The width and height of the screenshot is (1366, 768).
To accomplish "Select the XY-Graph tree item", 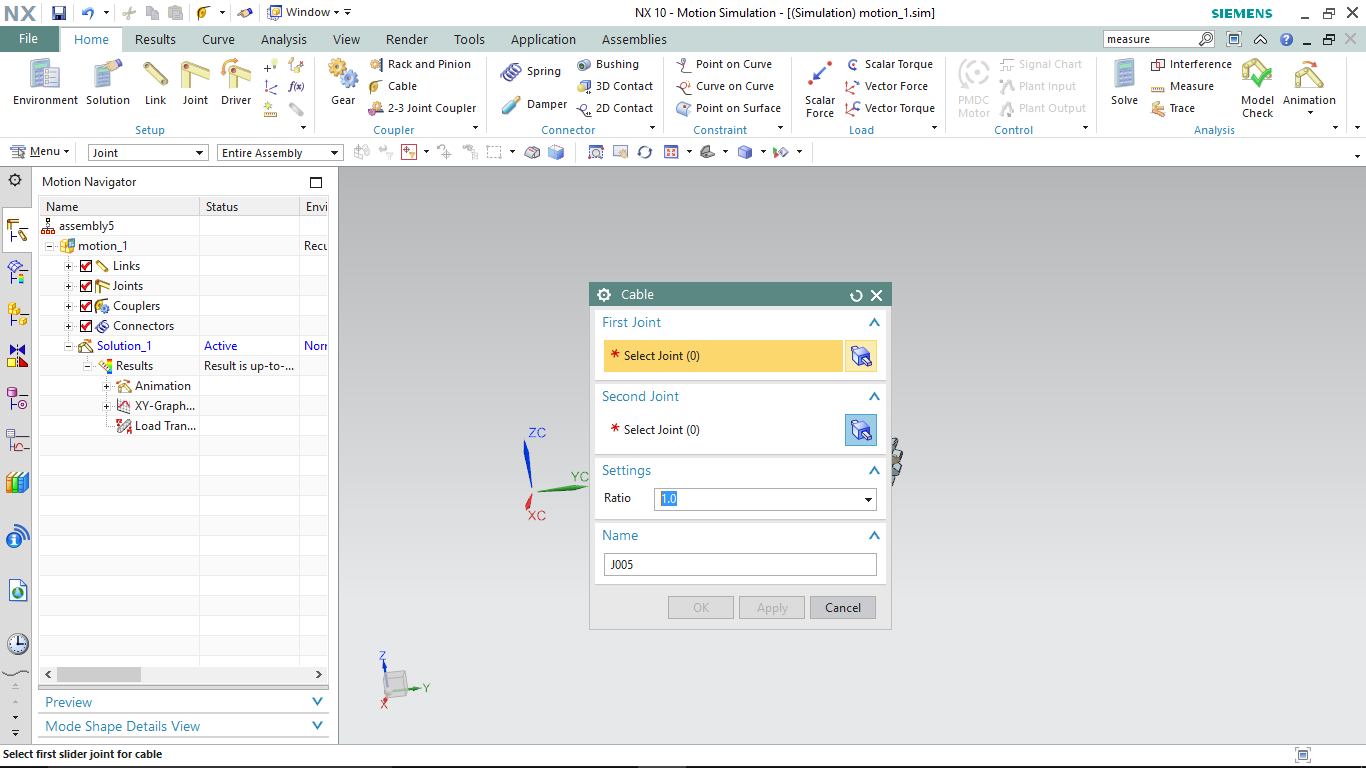I will click(165, 406).
